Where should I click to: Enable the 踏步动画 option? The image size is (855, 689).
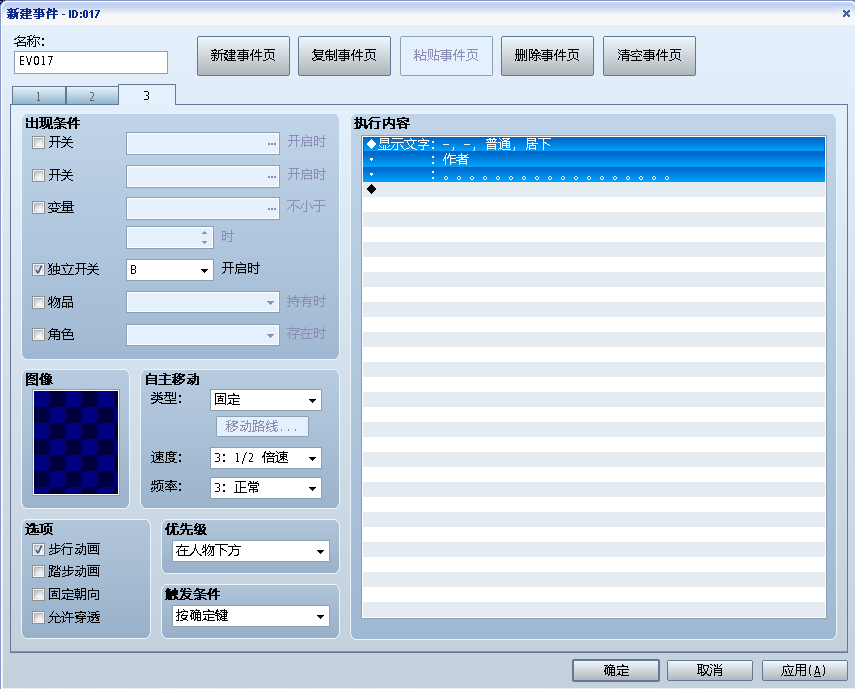tap(38, 571)
